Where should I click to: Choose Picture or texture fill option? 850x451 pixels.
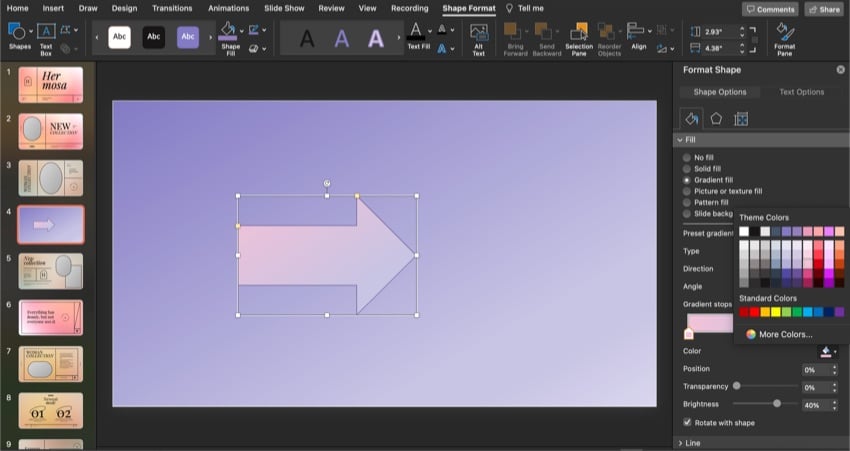point(686,191)
